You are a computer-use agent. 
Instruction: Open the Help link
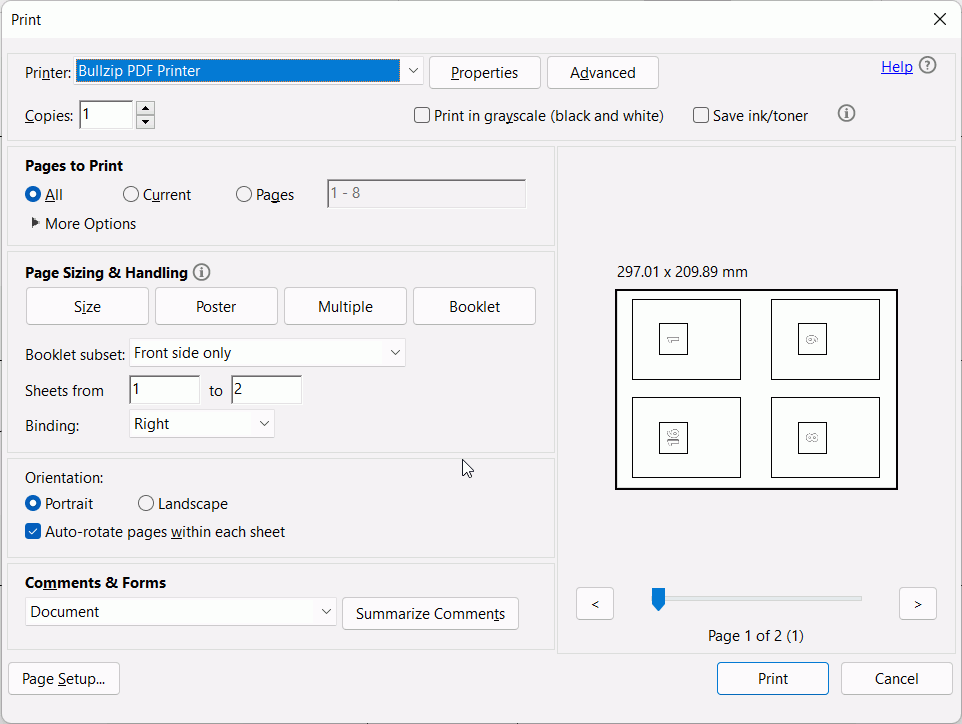coord(896,66)
